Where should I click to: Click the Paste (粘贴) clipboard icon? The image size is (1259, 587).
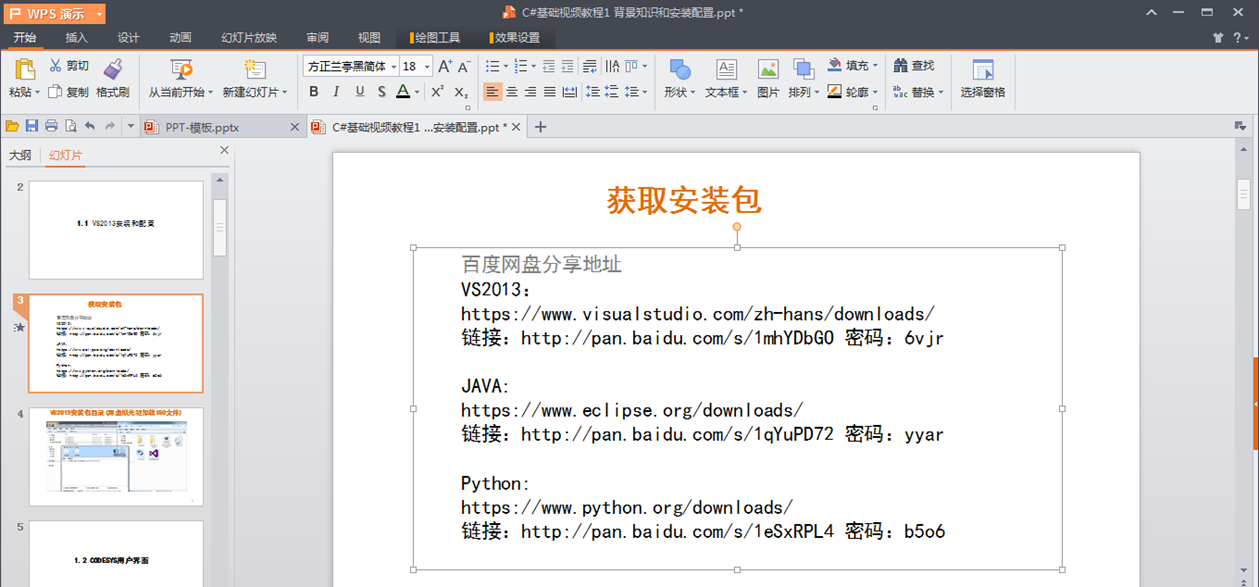coord(25,70)
